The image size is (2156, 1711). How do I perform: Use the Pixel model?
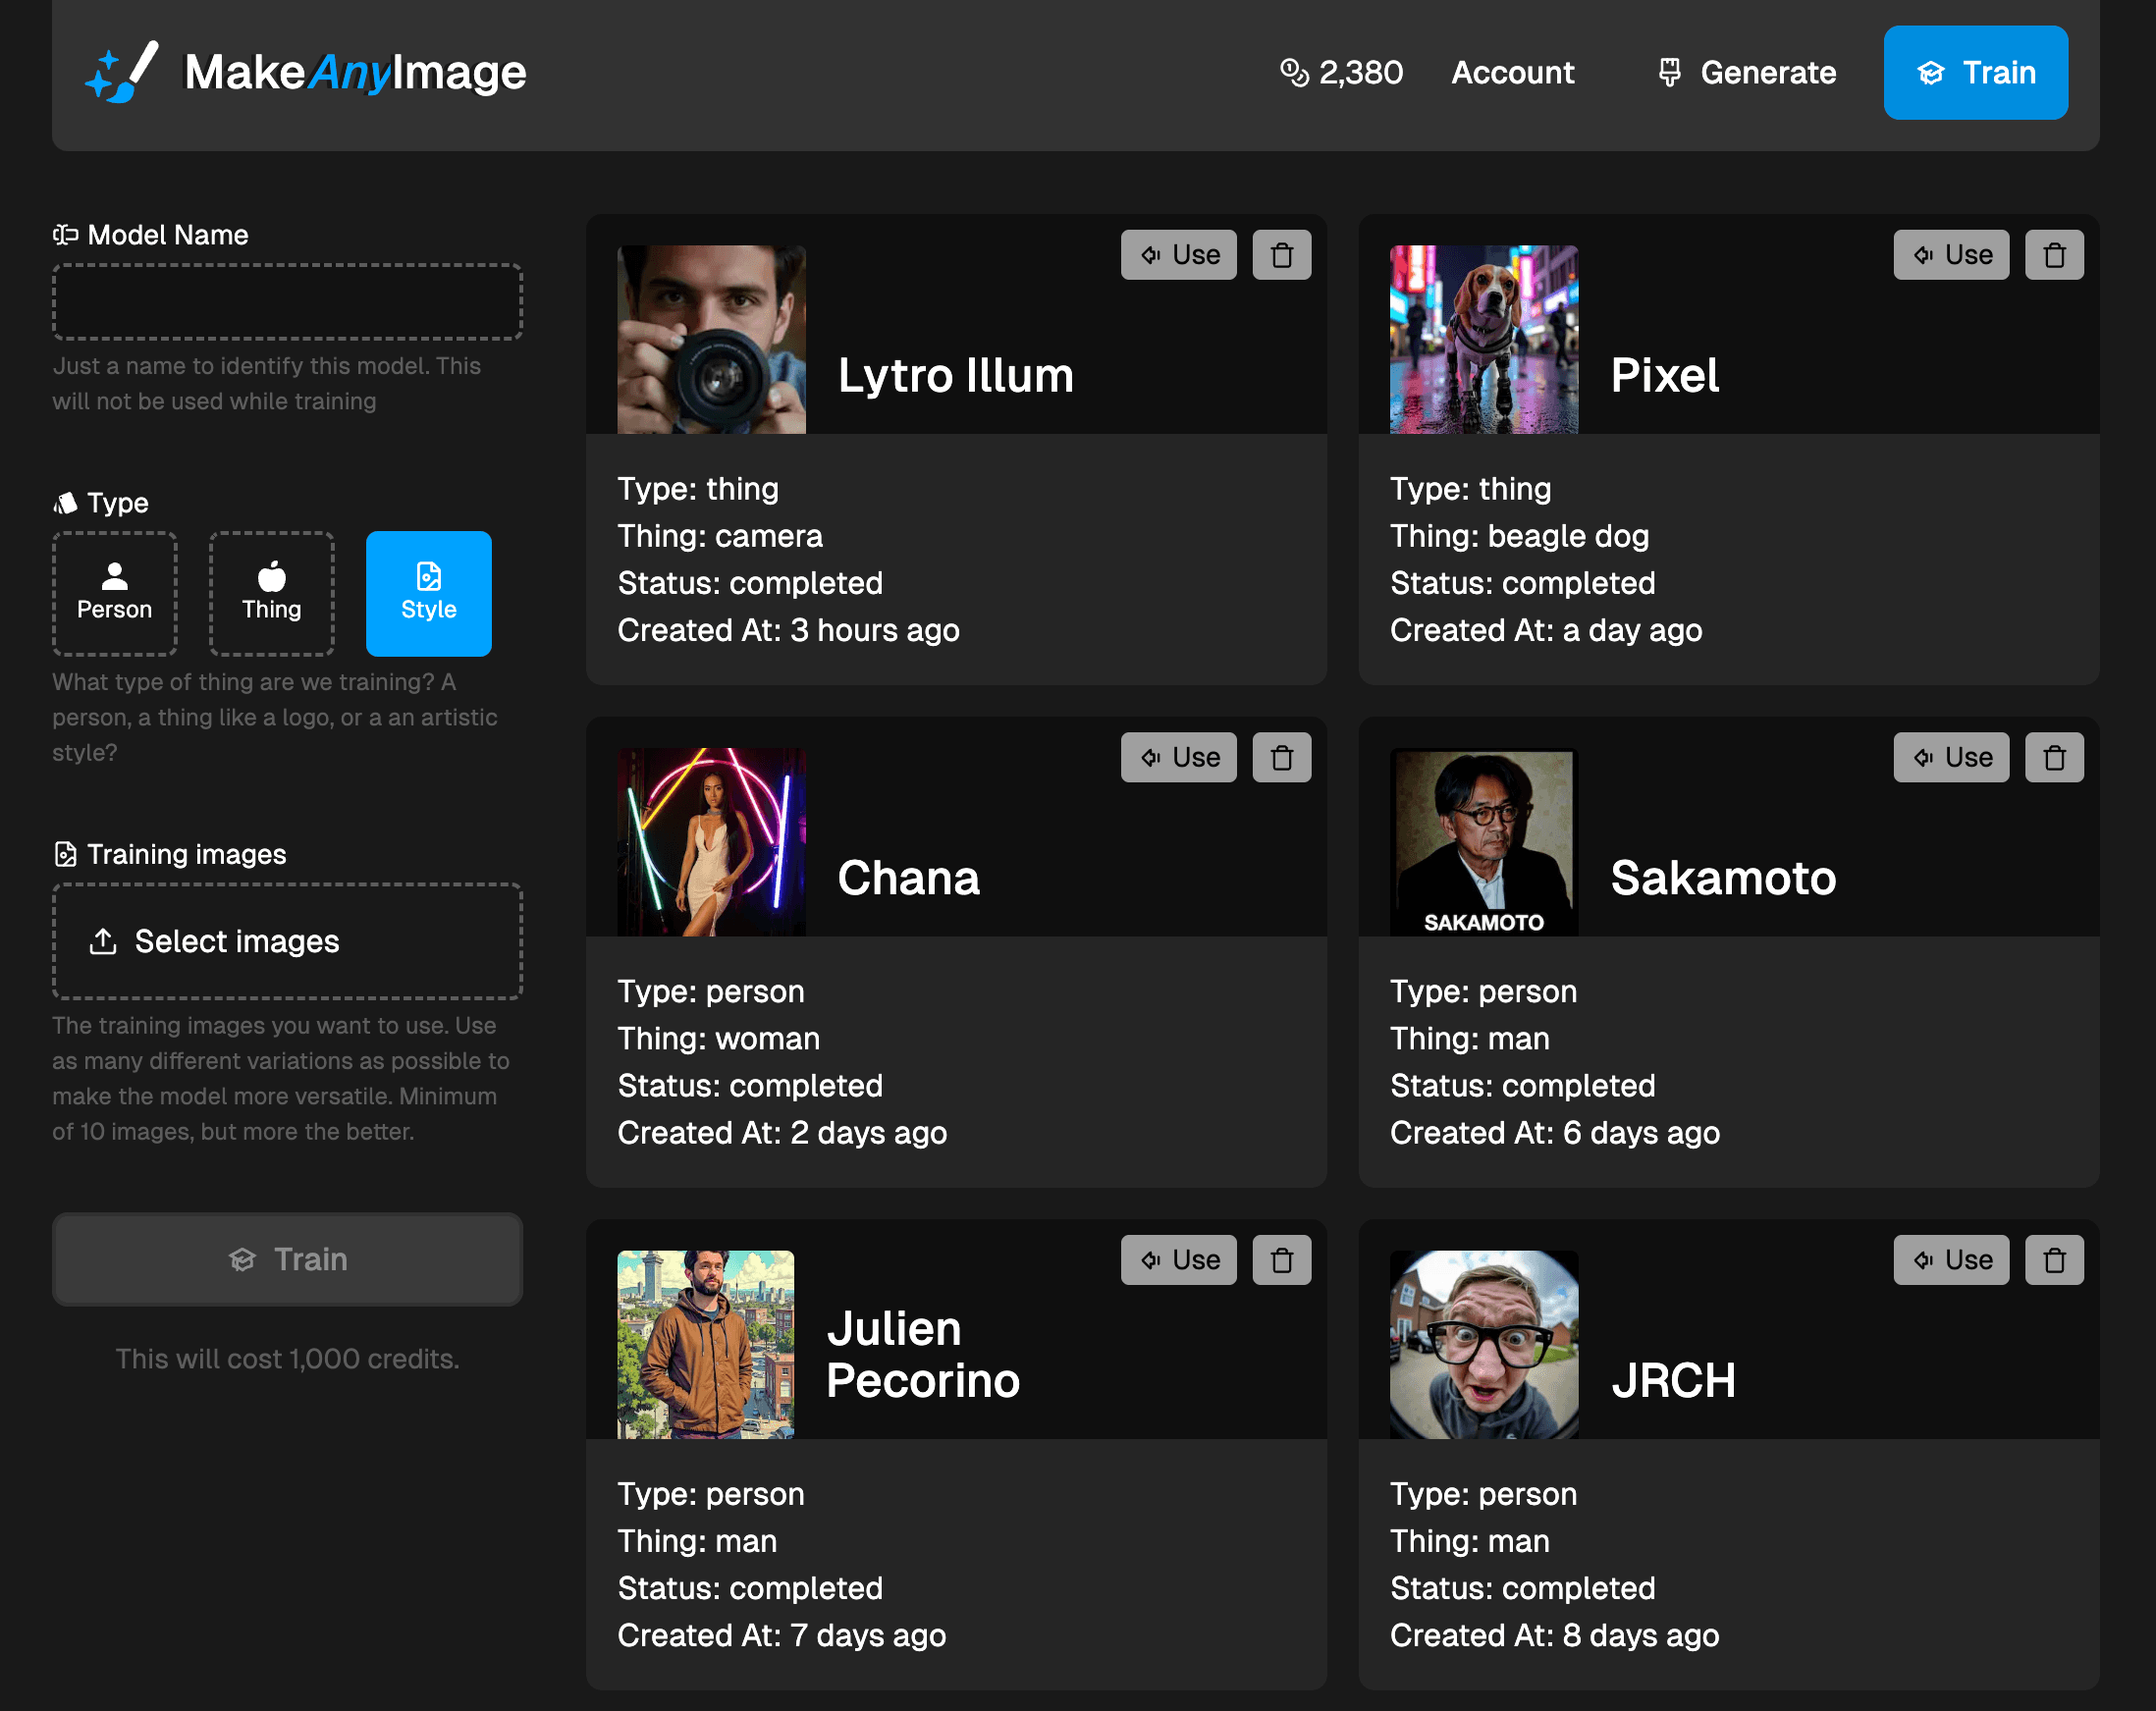(x=1950, y=255)
